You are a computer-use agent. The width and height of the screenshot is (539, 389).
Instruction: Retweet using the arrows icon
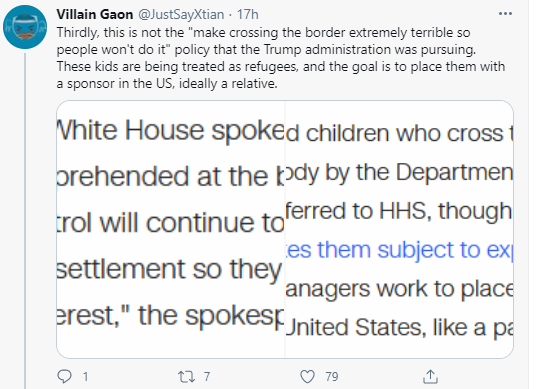[x=186, y=377]
